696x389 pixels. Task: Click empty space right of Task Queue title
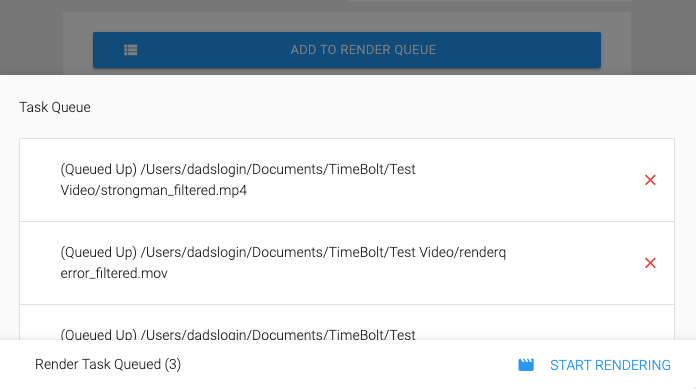pos(382,107)
